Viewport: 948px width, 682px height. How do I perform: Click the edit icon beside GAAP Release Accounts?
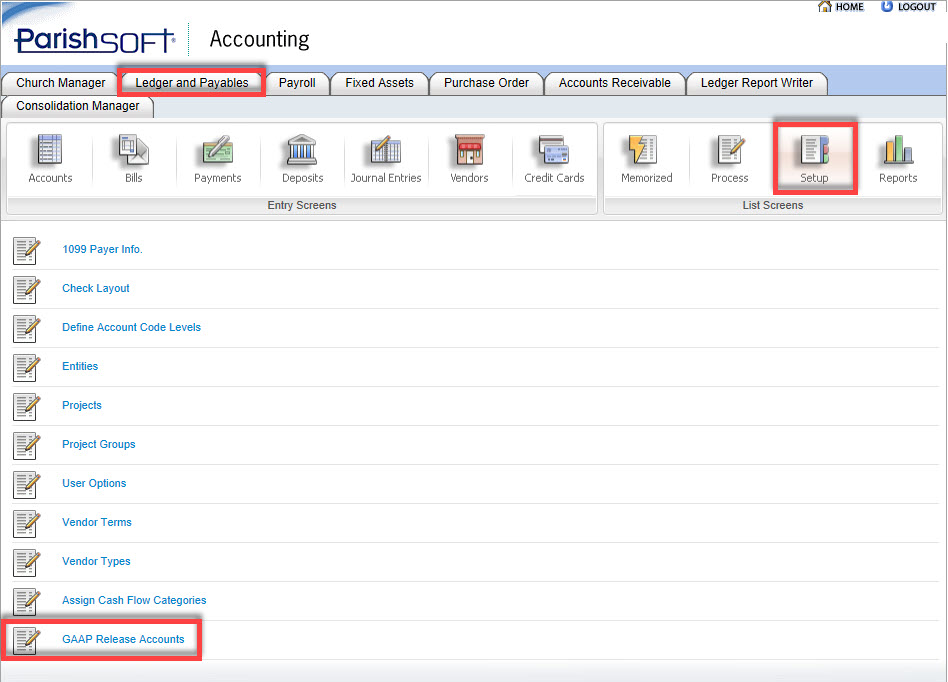(x=27, y=641)
